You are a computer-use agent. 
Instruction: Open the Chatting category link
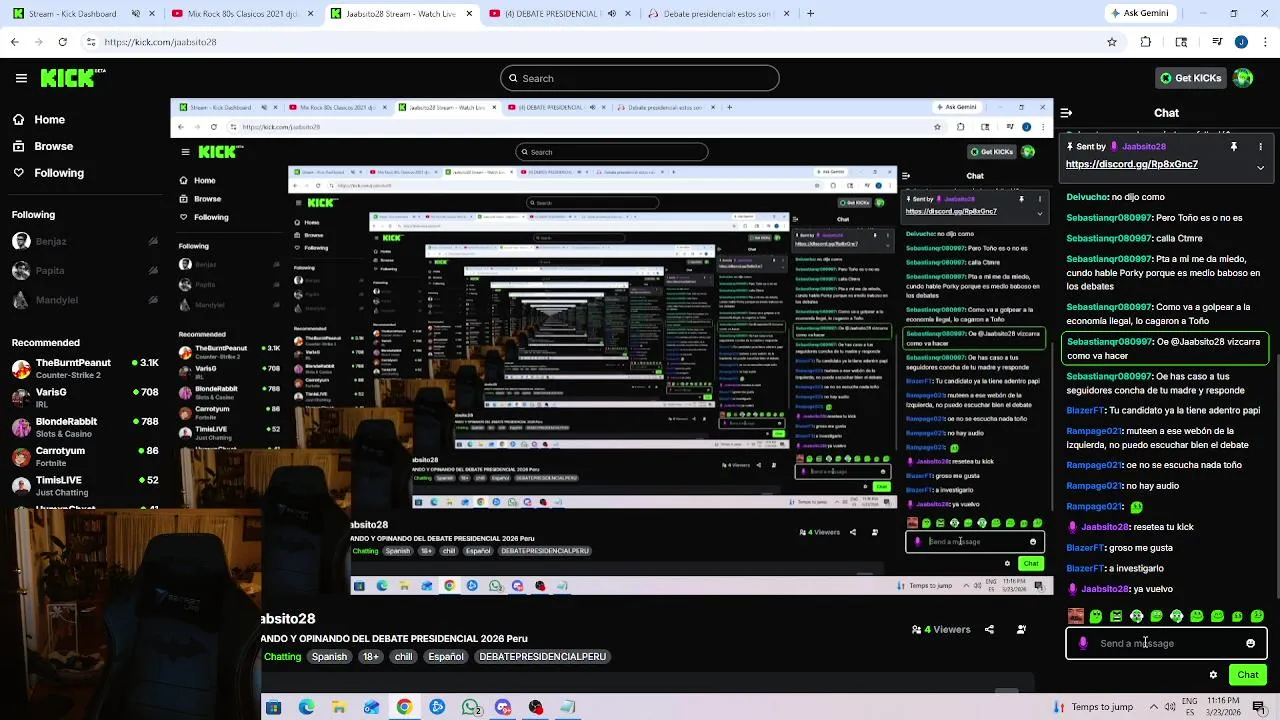coord(282,657)
